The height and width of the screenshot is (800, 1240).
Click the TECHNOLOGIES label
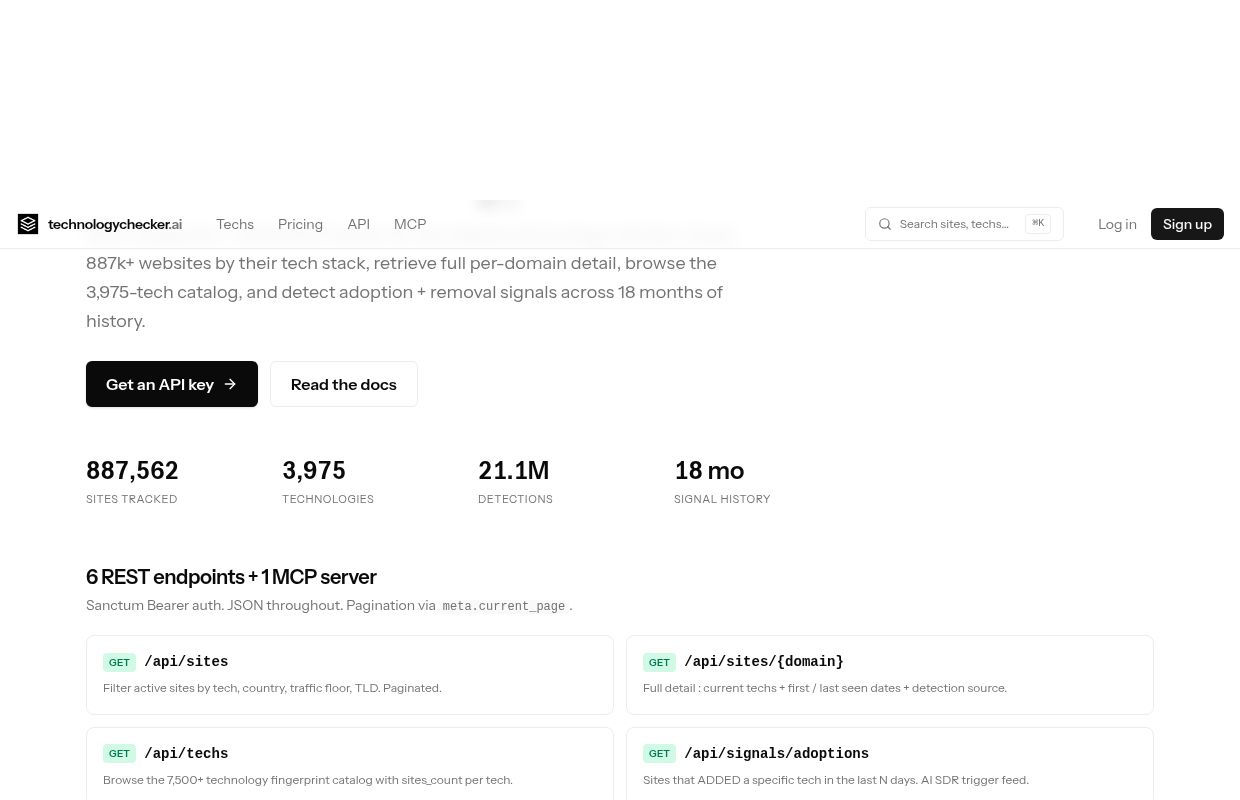coord(328,499)
